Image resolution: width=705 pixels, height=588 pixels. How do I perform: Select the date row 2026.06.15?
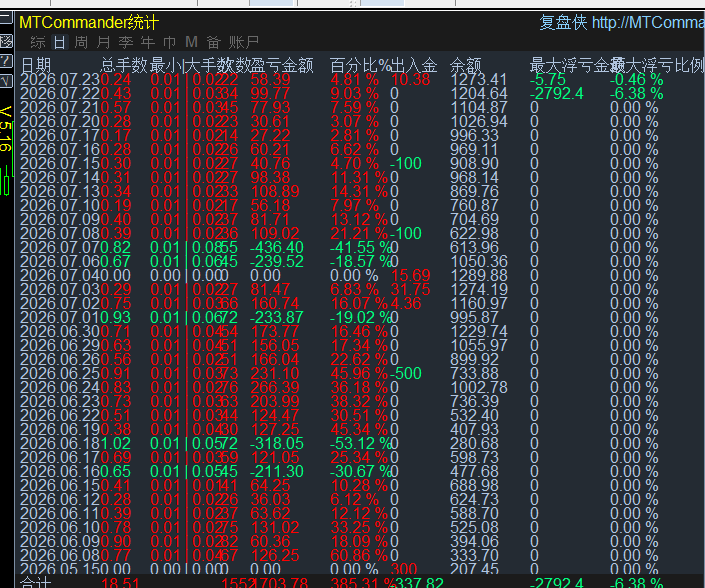pyautogui.click(x=60, y=485)
